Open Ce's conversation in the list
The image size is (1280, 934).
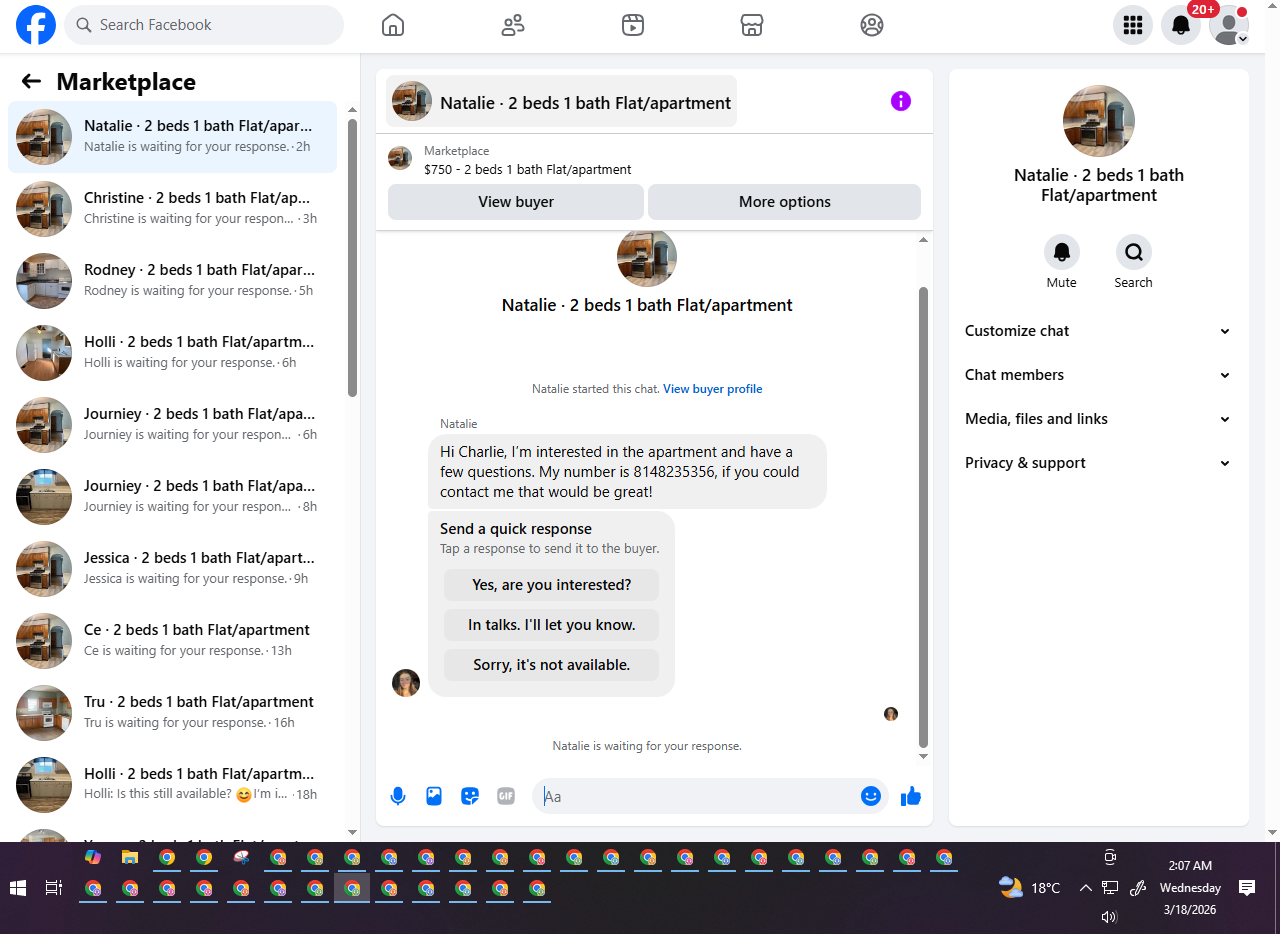(x=172, y=641)
